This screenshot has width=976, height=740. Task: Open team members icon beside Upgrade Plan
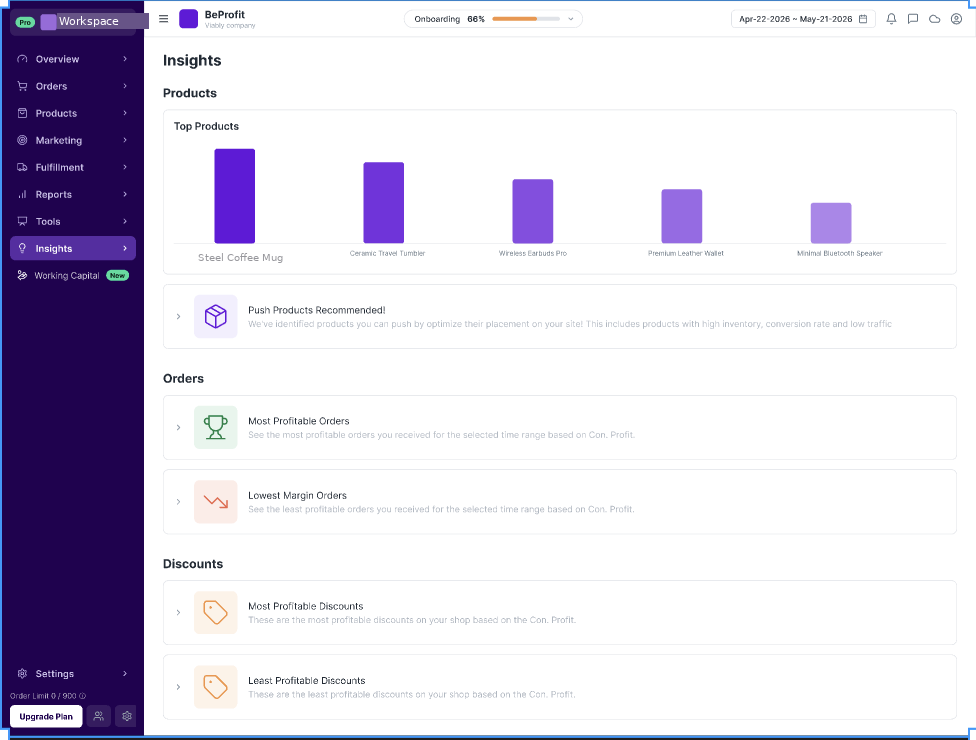click(98, 716)
